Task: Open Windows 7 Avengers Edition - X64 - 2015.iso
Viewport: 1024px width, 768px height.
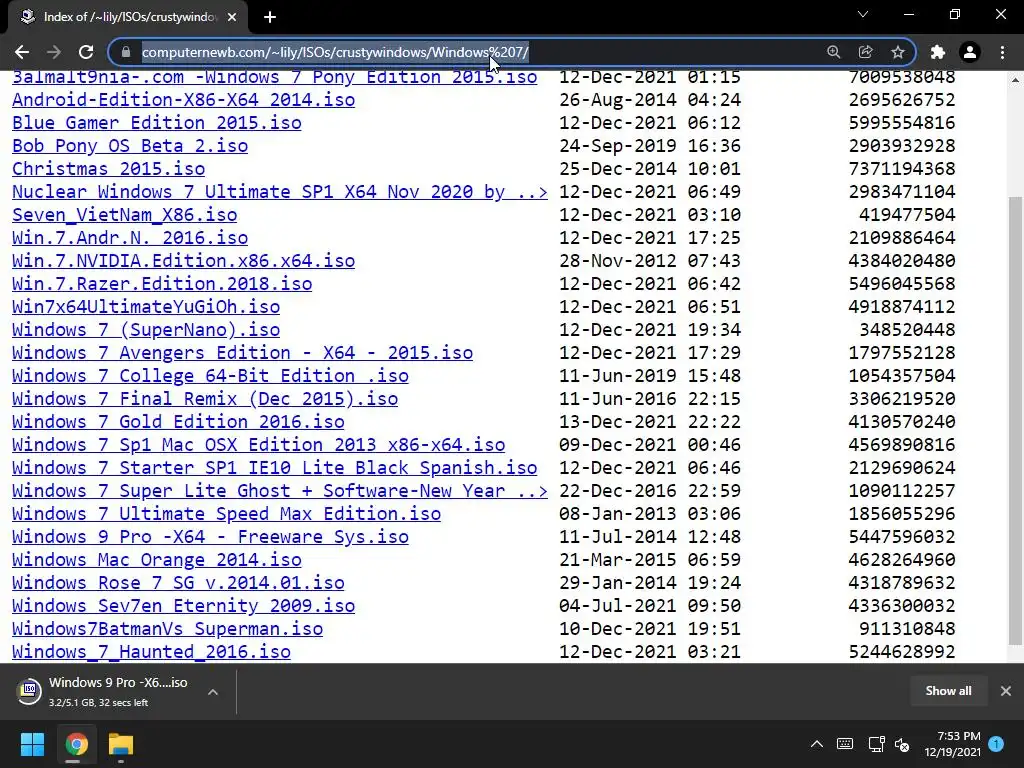Action: click(x=242, y=353)
